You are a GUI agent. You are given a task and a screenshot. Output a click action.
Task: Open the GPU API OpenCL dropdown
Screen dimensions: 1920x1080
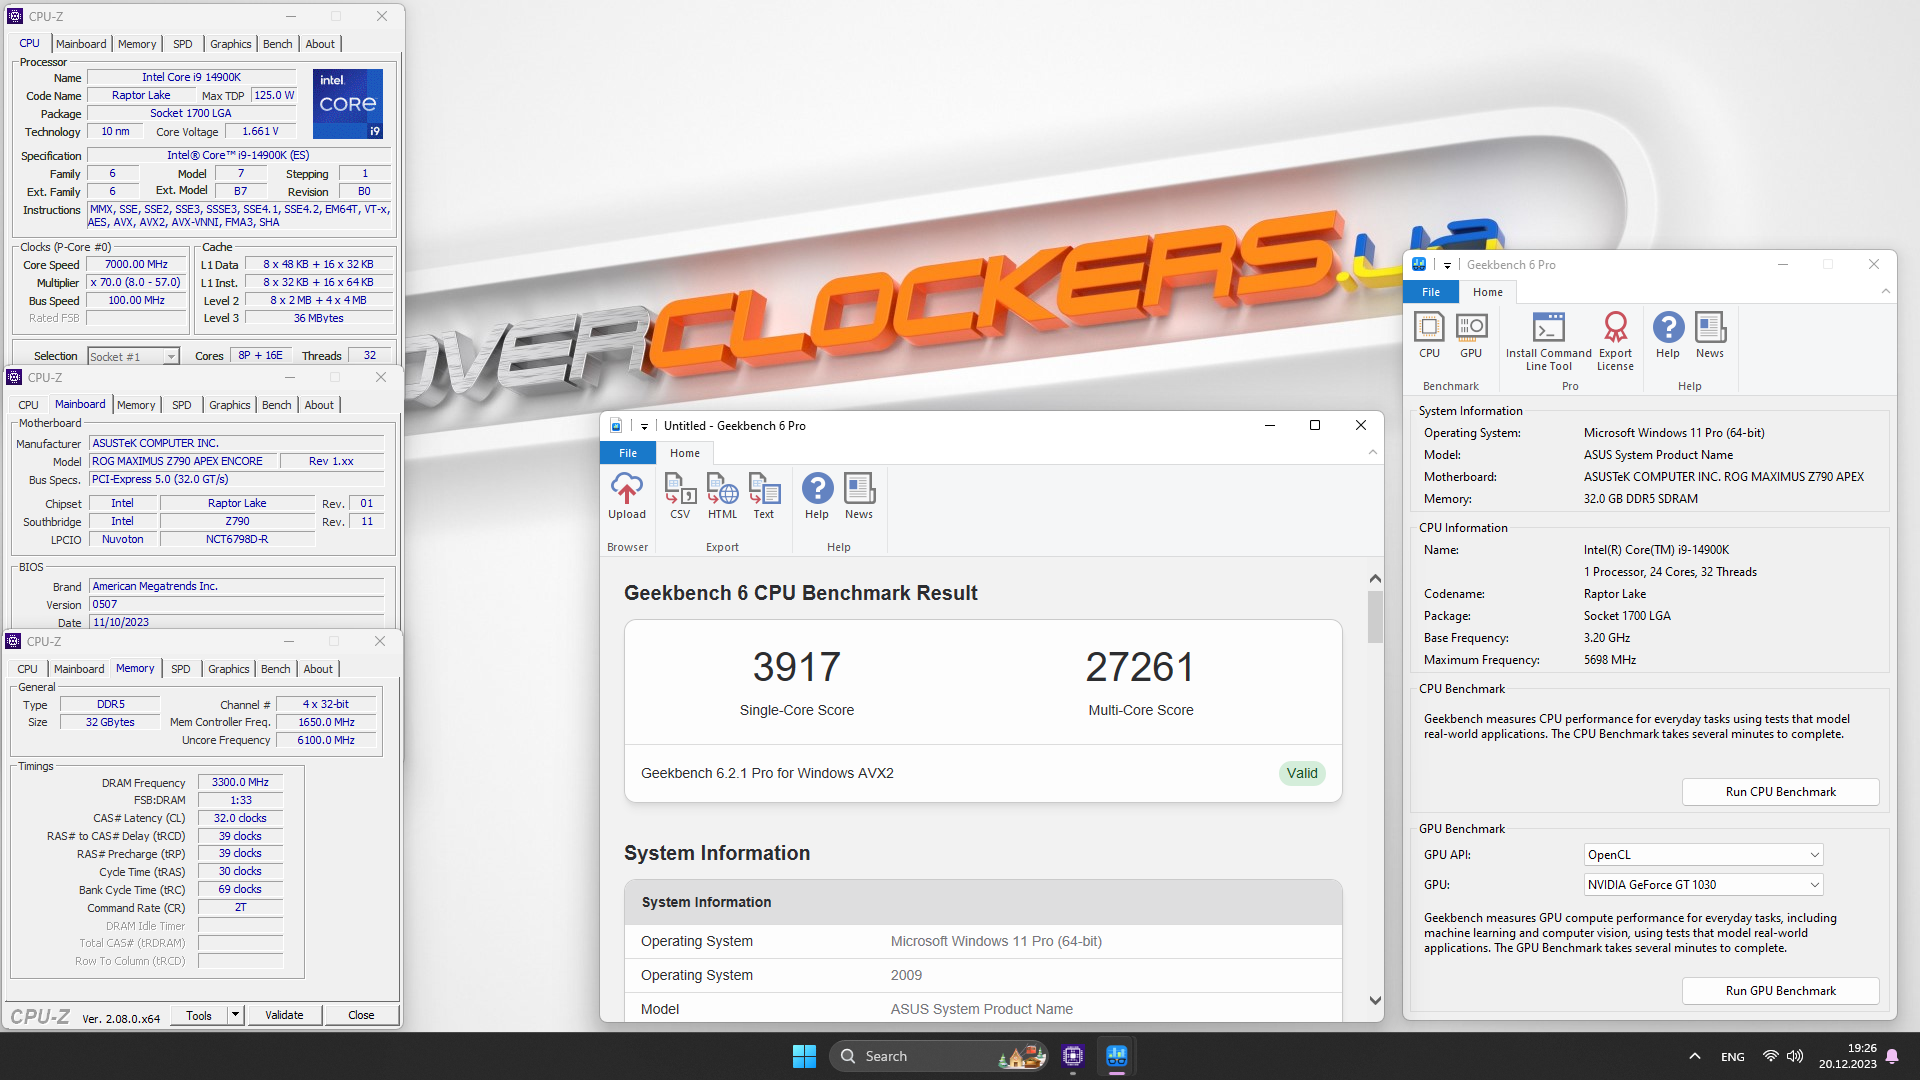click(x=1704, y=855)
